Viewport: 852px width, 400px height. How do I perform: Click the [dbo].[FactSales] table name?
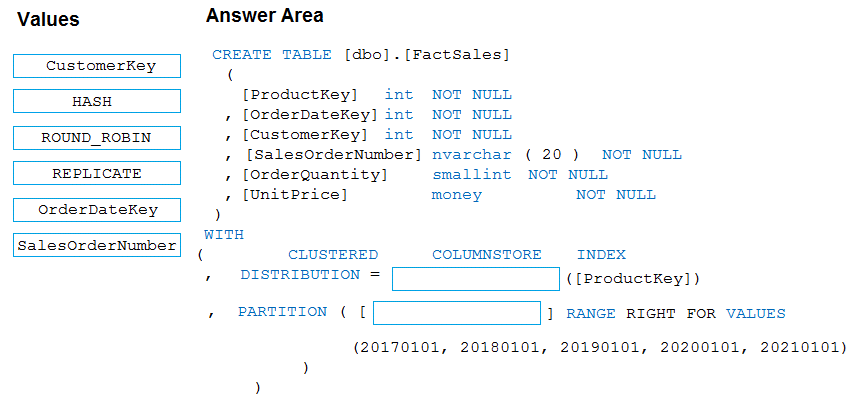pos(426,54)
